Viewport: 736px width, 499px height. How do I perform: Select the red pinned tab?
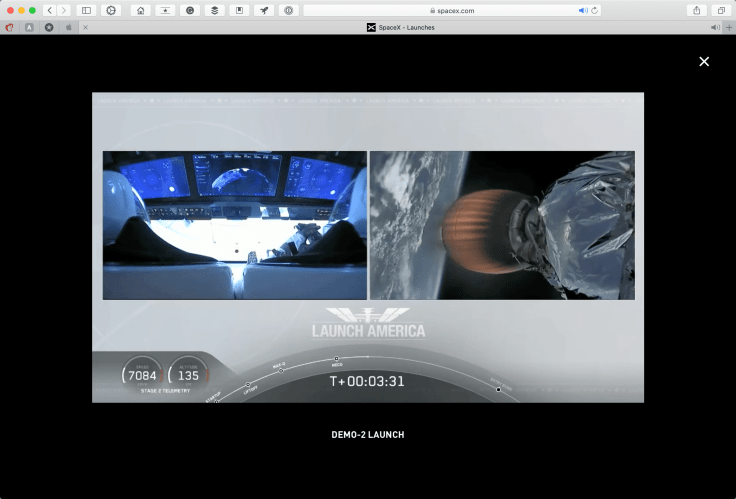9,28
